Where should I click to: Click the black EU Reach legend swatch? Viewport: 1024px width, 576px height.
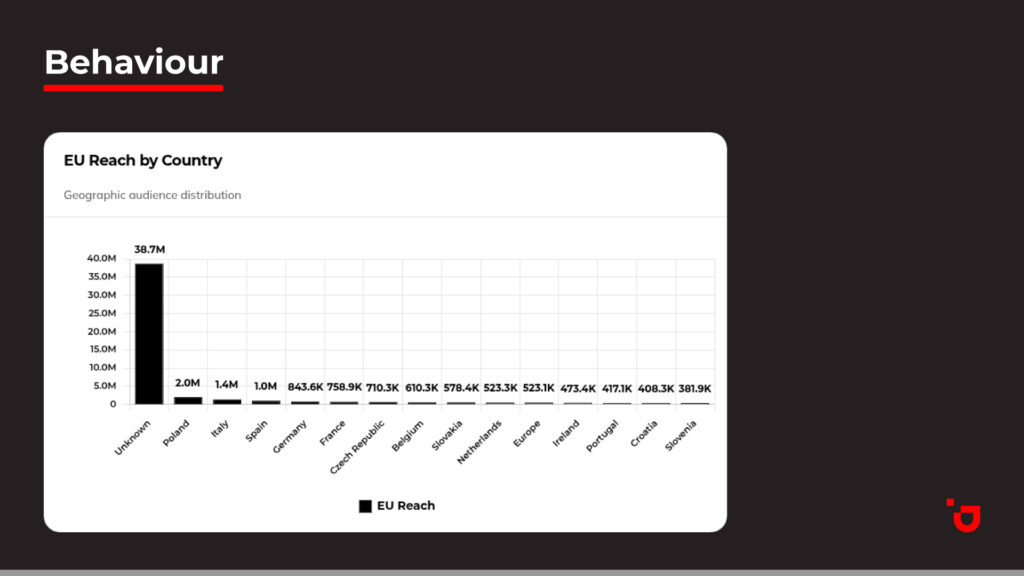click(365, 506)
